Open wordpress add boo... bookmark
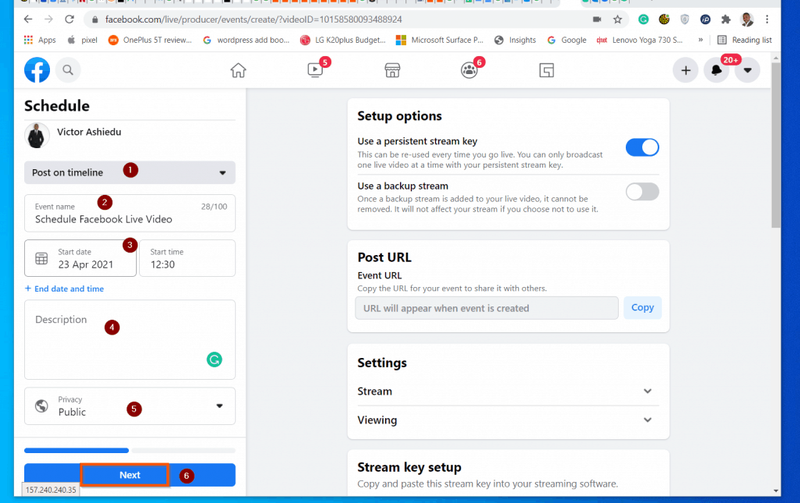 [x=246, y=40]
